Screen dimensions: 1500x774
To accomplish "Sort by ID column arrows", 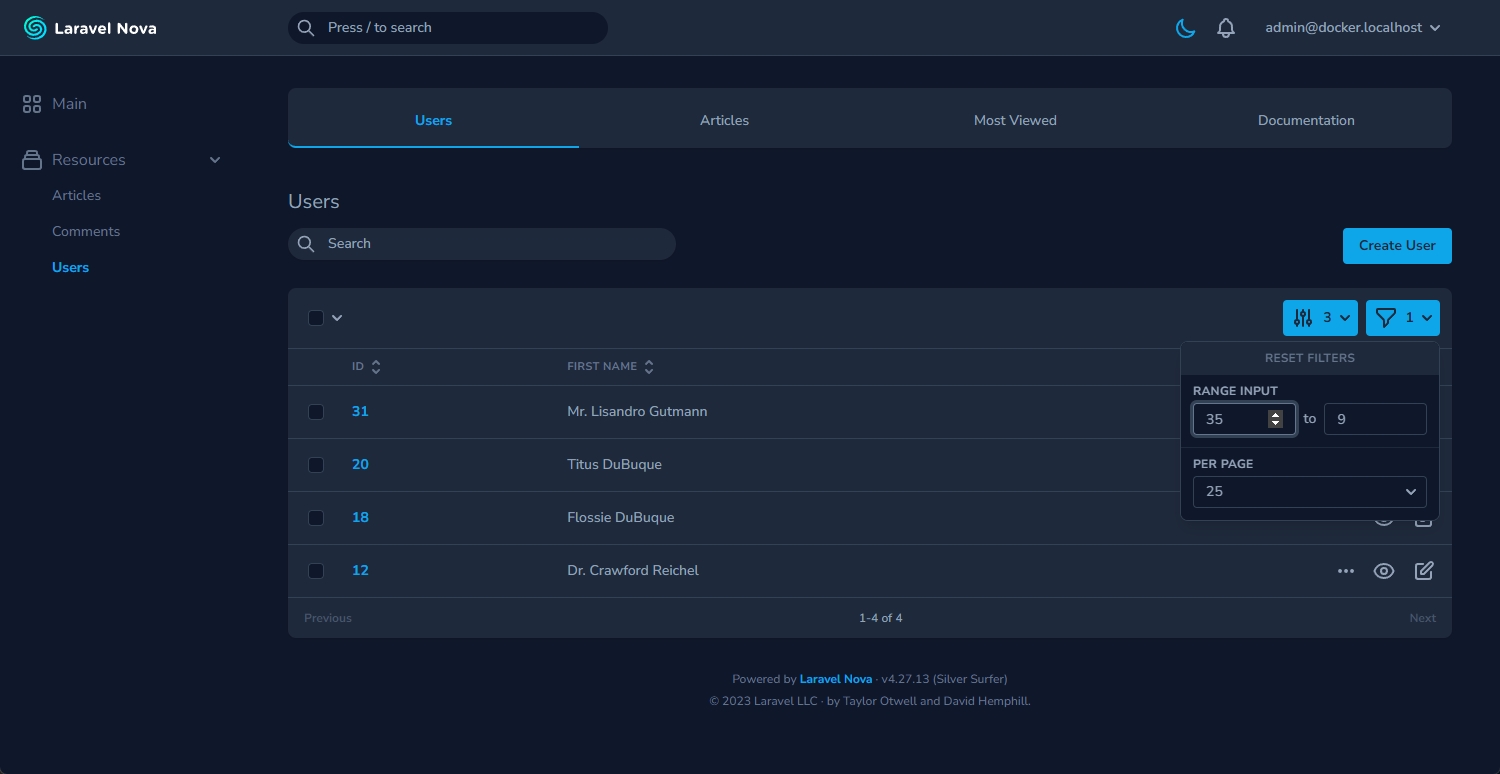I will point(376,367).
